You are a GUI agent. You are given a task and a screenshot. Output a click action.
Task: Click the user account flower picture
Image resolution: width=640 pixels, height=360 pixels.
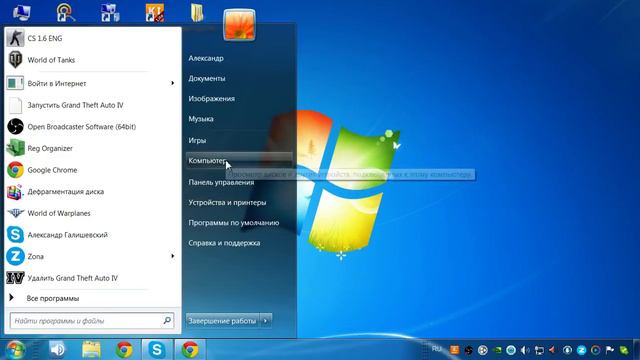pos(240,25)
